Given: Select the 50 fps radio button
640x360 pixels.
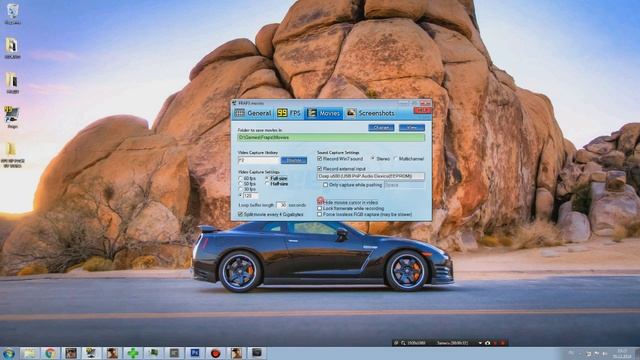Looking at the screenshot, I should pos(240,184).
